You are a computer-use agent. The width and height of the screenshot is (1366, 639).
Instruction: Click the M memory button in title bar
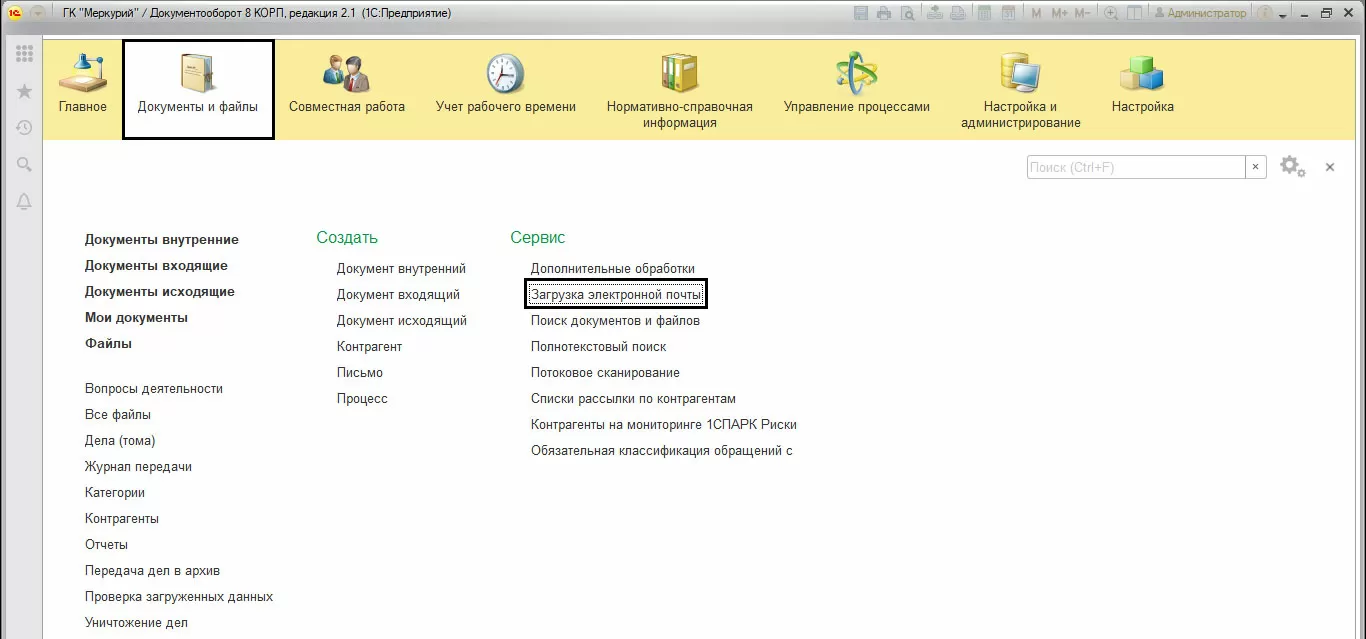(x=1036, y=13)
